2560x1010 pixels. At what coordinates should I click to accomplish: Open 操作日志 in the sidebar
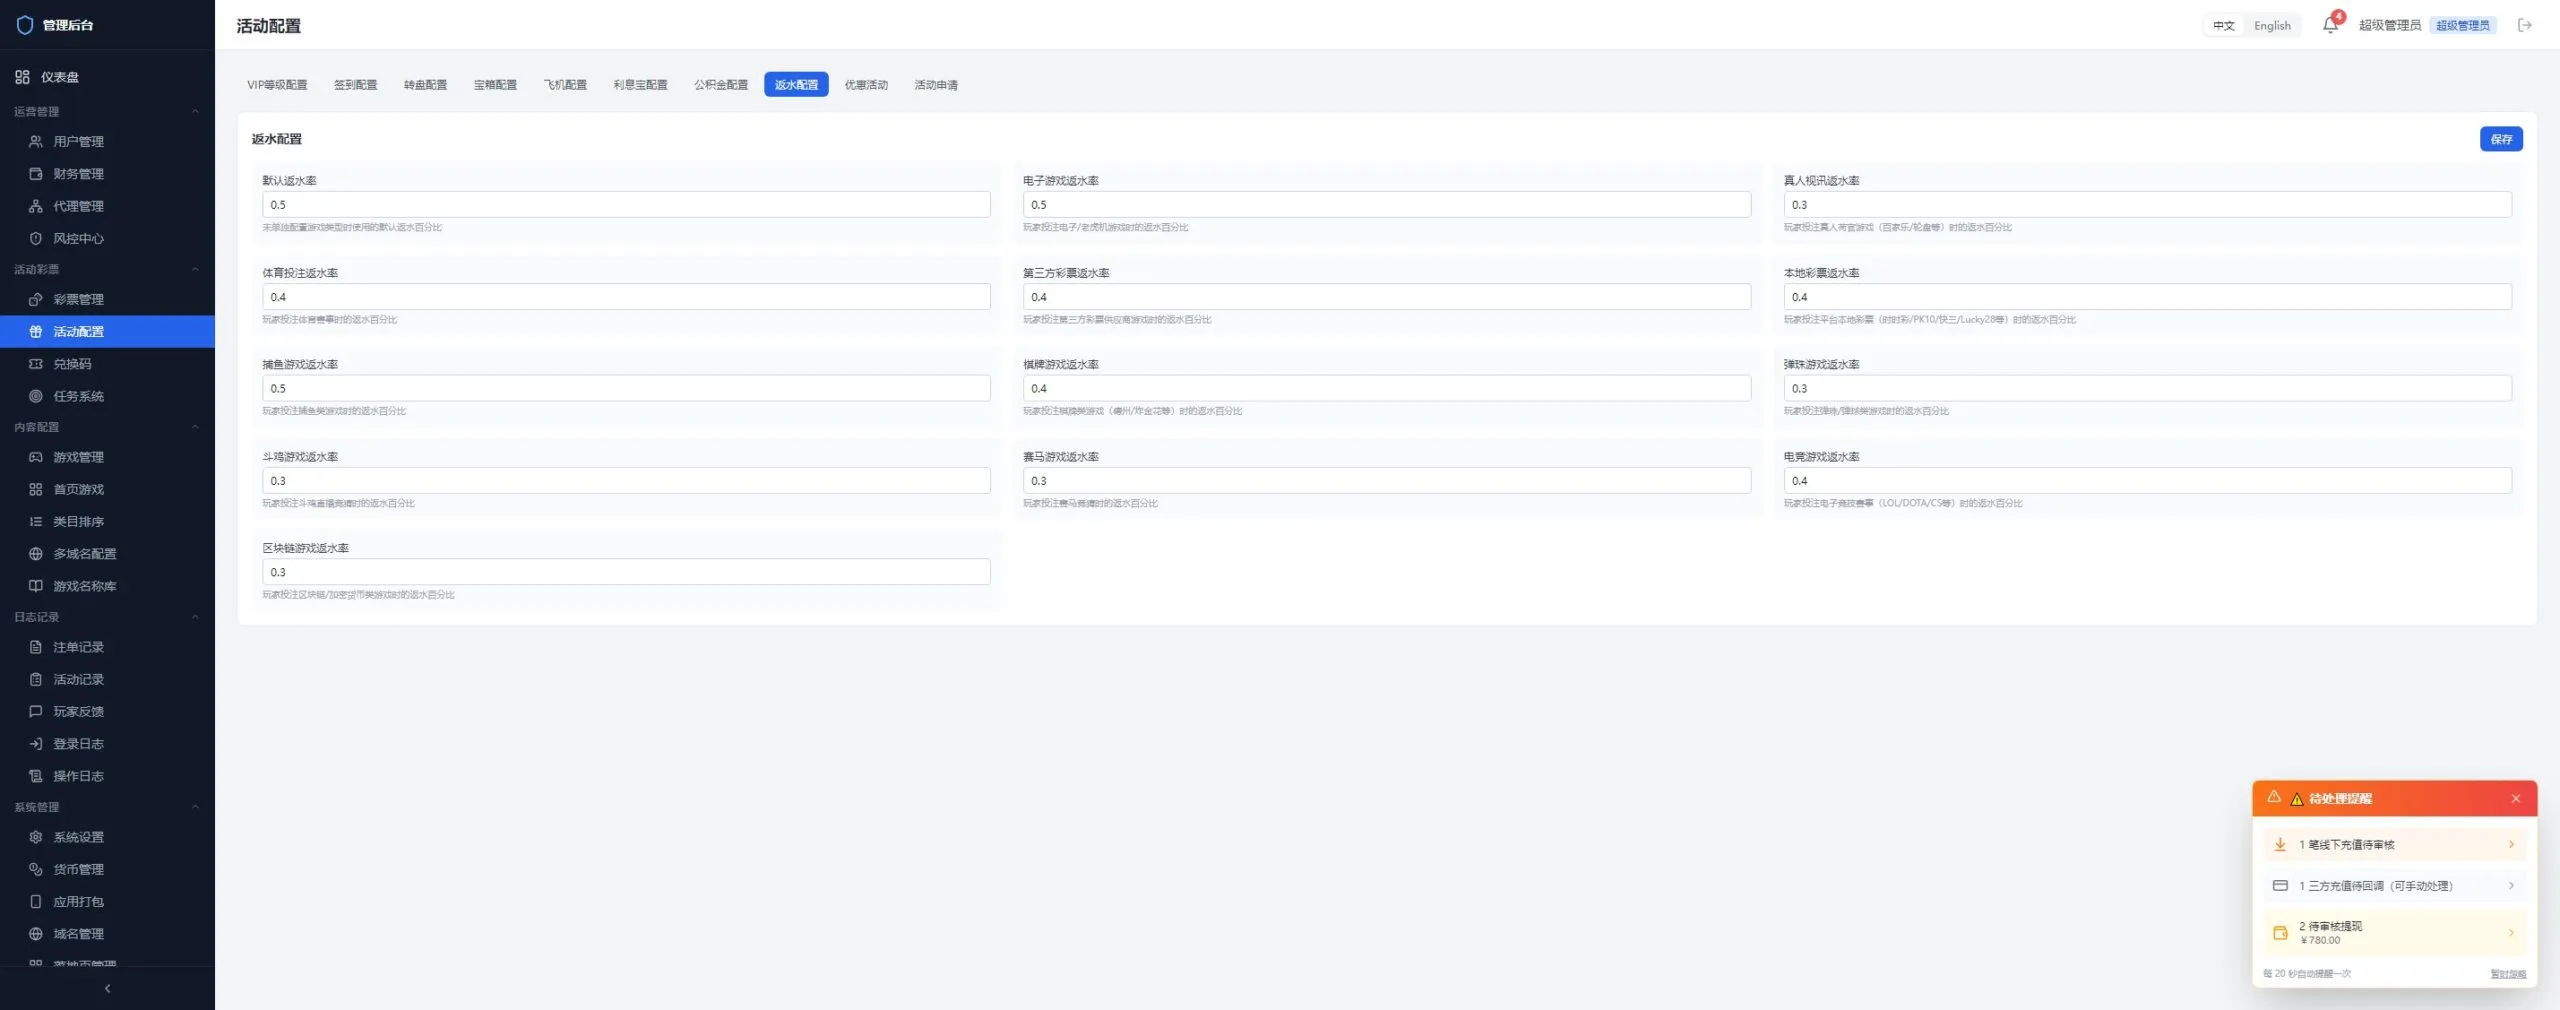pyautogui.click(x=107, y=776)
